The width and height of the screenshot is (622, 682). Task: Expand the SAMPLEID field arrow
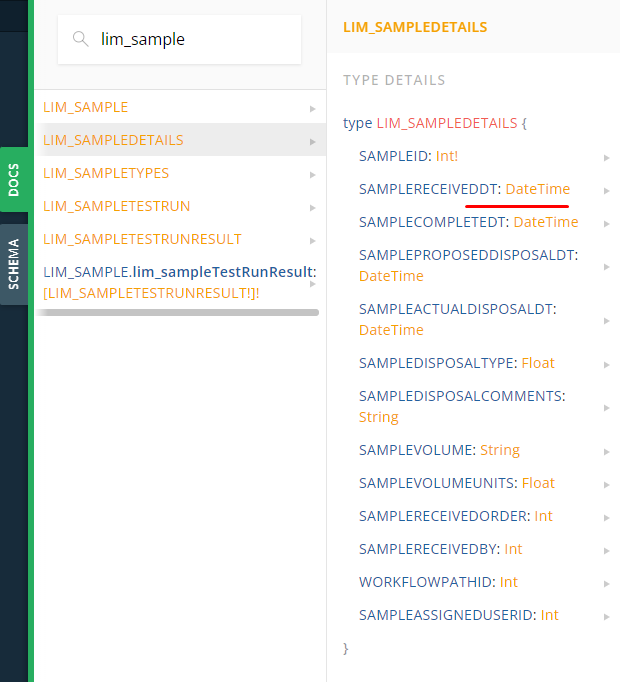pos(607,157)
